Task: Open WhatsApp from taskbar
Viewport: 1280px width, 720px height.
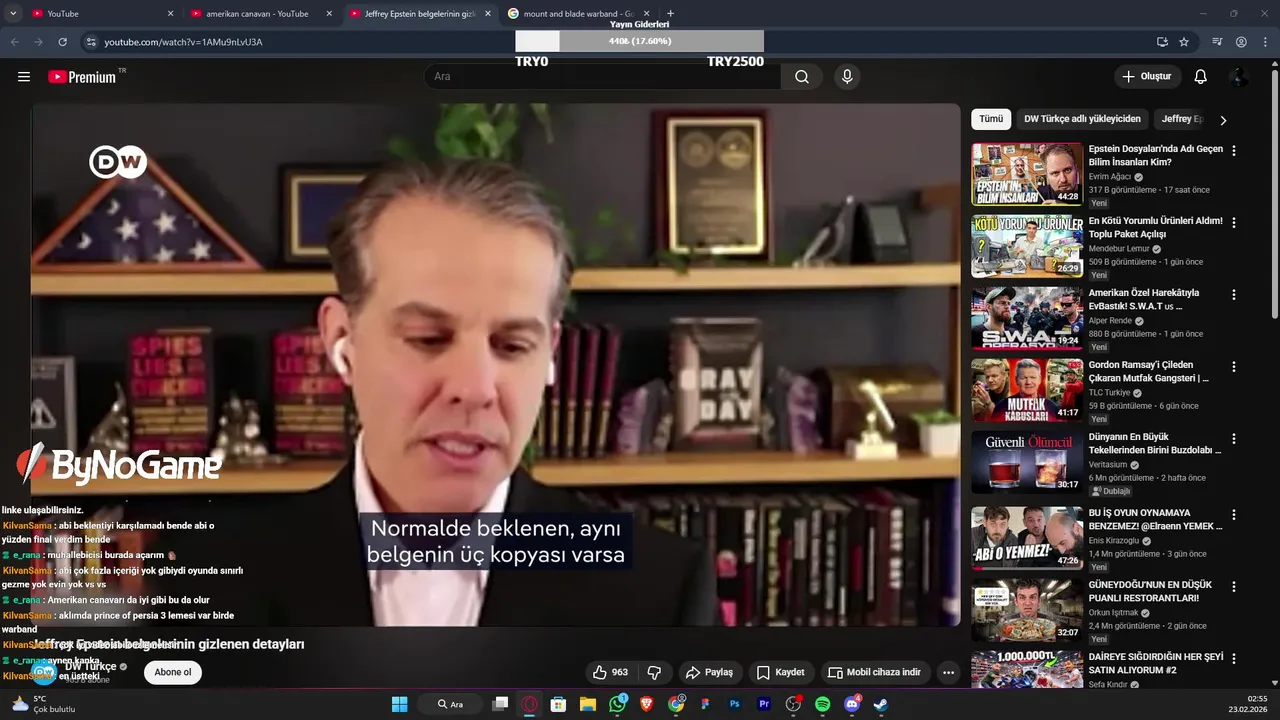Action: pyautogui.click(x=617, y=704)
